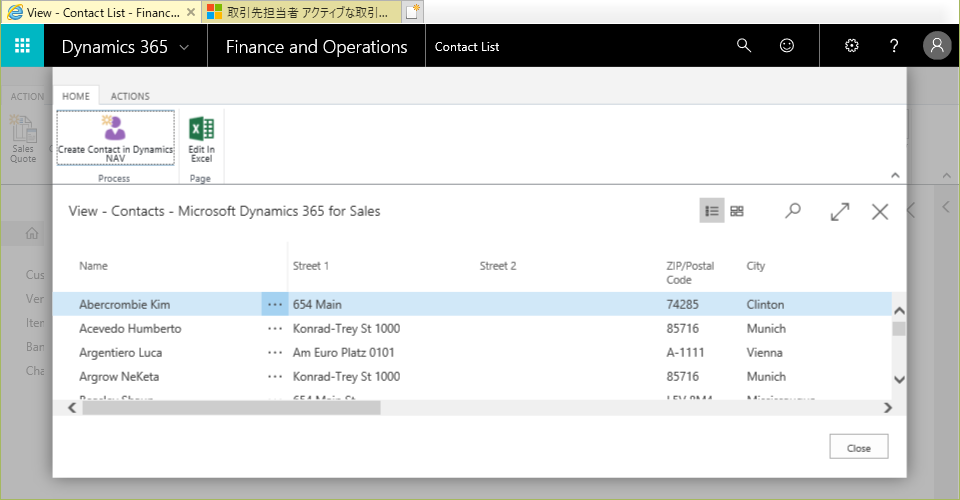Click the Am Euro Platz 0101 cell
The height and width of the screenshot is (500, 960).
coord(343,353)
